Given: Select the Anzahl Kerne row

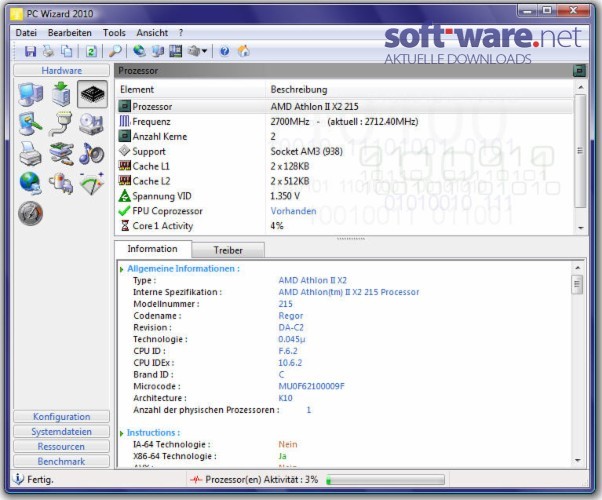Looking at the screenshot, I should coord(344,136).
